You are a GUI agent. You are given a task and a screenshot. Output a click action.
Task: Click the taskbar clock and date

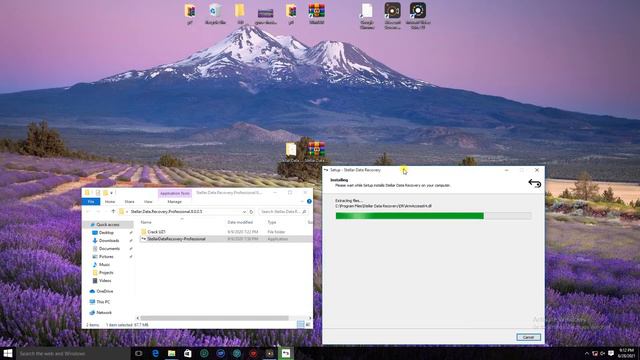pos(626,353)
